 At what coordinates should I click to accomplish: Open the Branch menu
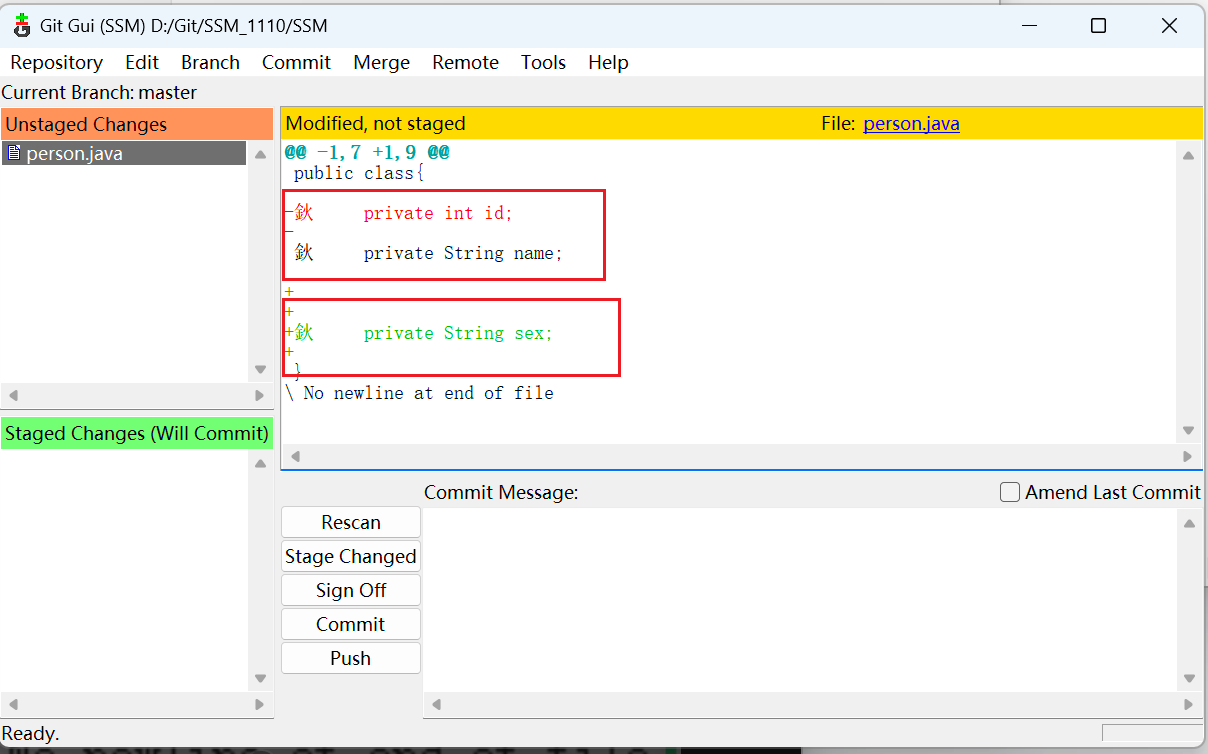pyautogui.click(x=210, y=62)
